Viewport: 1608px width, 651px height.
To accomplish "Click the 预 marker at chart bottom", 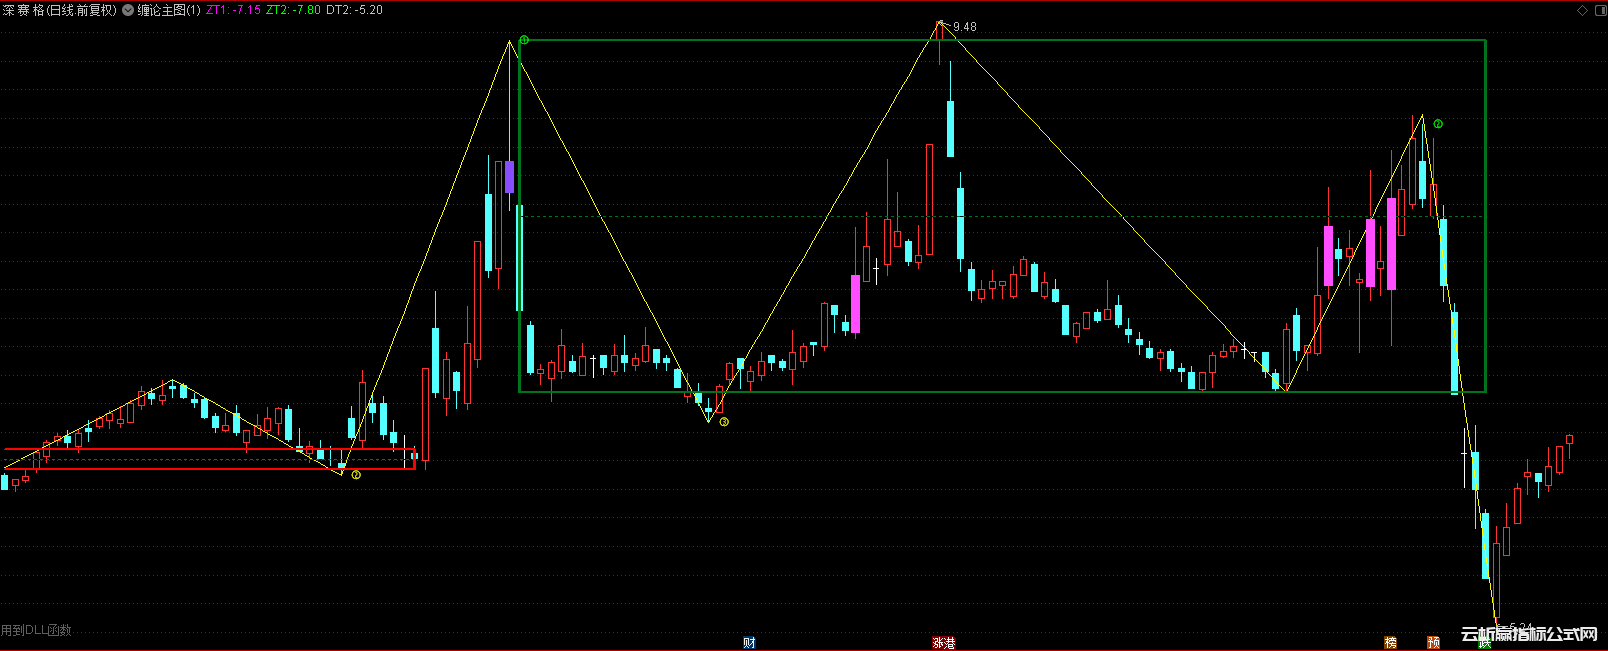I will [1433, 642].
